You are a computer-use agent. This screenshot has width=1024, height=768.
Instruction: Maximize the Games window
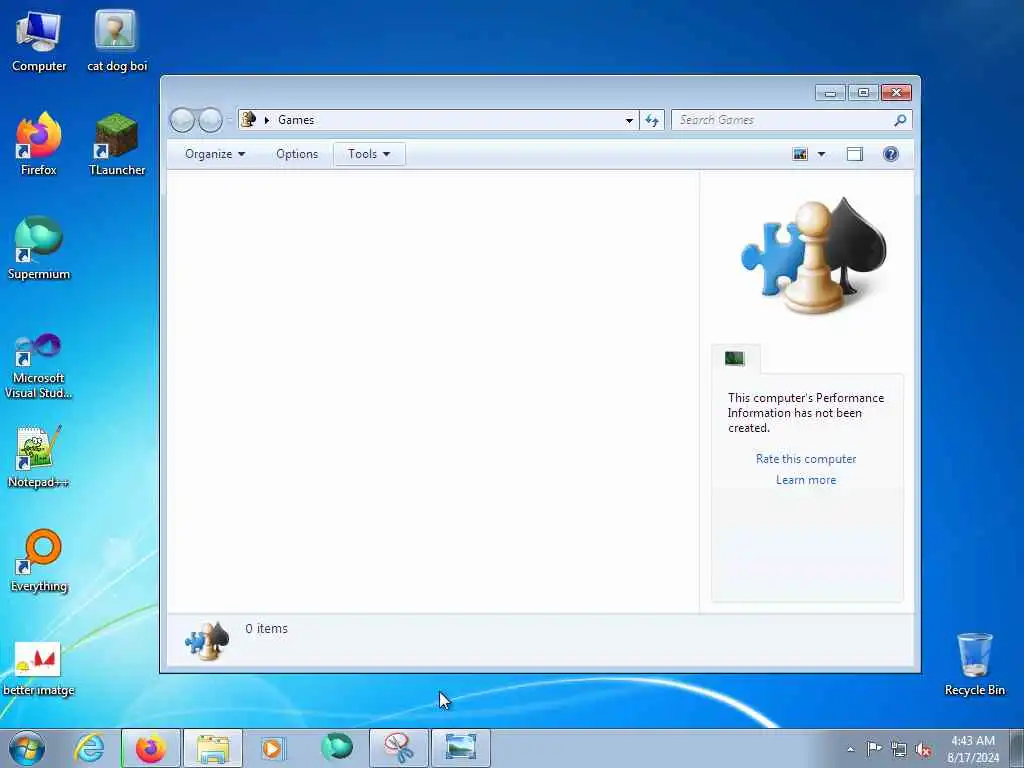coord(863,93)
